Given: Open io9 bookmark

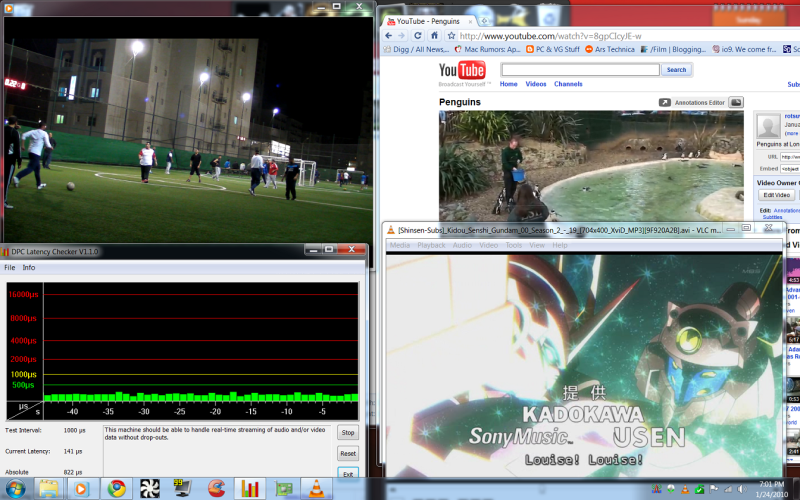Looking at the screenshot, I should click(744, 49).
